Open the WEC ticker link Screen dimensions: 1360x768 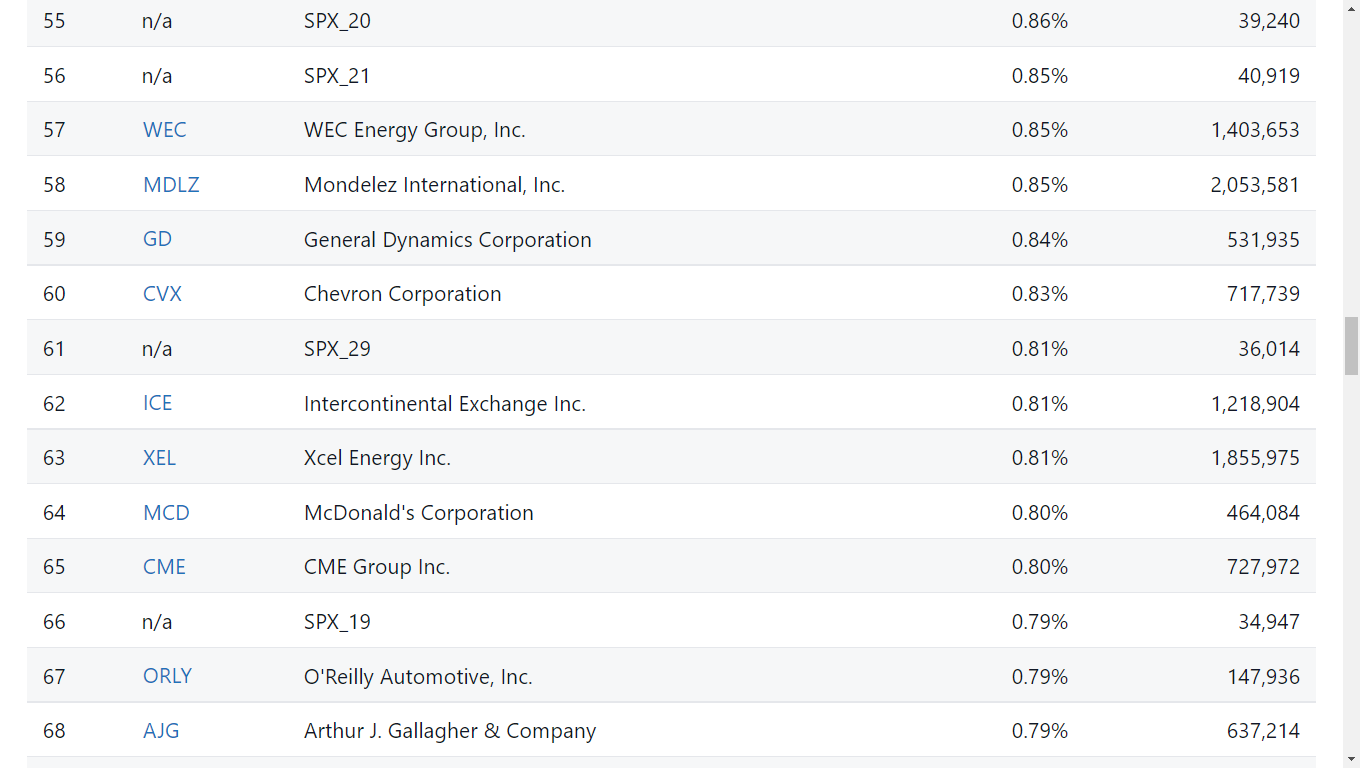coord(164,130)
